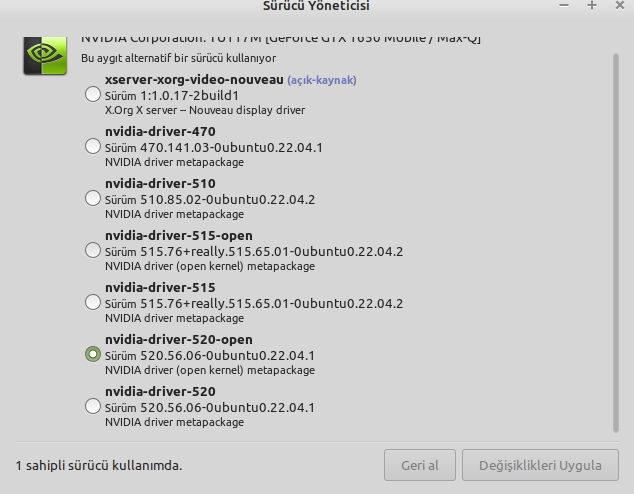This screenshot has height=494, width=634.
Task: Click 'NVIDIA driver (open kernel) metapackage' under 515-open
Action: tap(210, 266)
